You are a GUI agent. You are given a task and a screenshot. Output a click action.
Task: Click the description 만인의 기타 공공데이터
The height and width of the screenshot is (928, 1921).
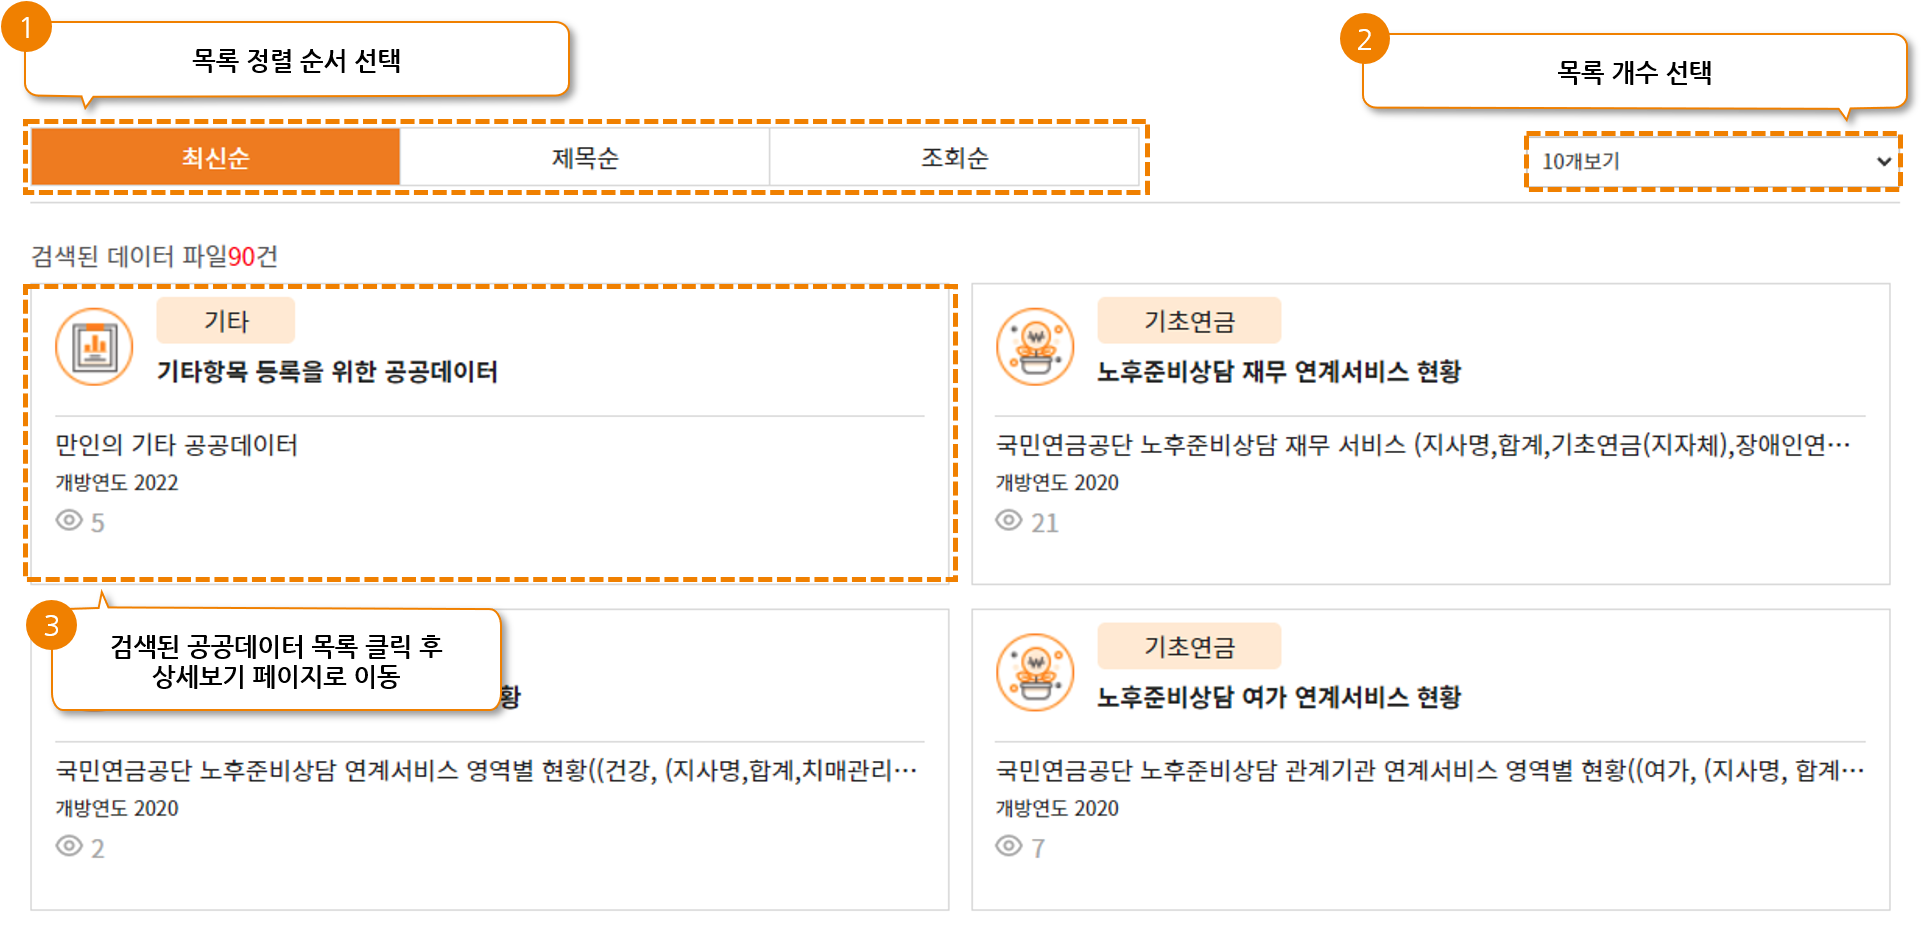[x=177, y=445]
